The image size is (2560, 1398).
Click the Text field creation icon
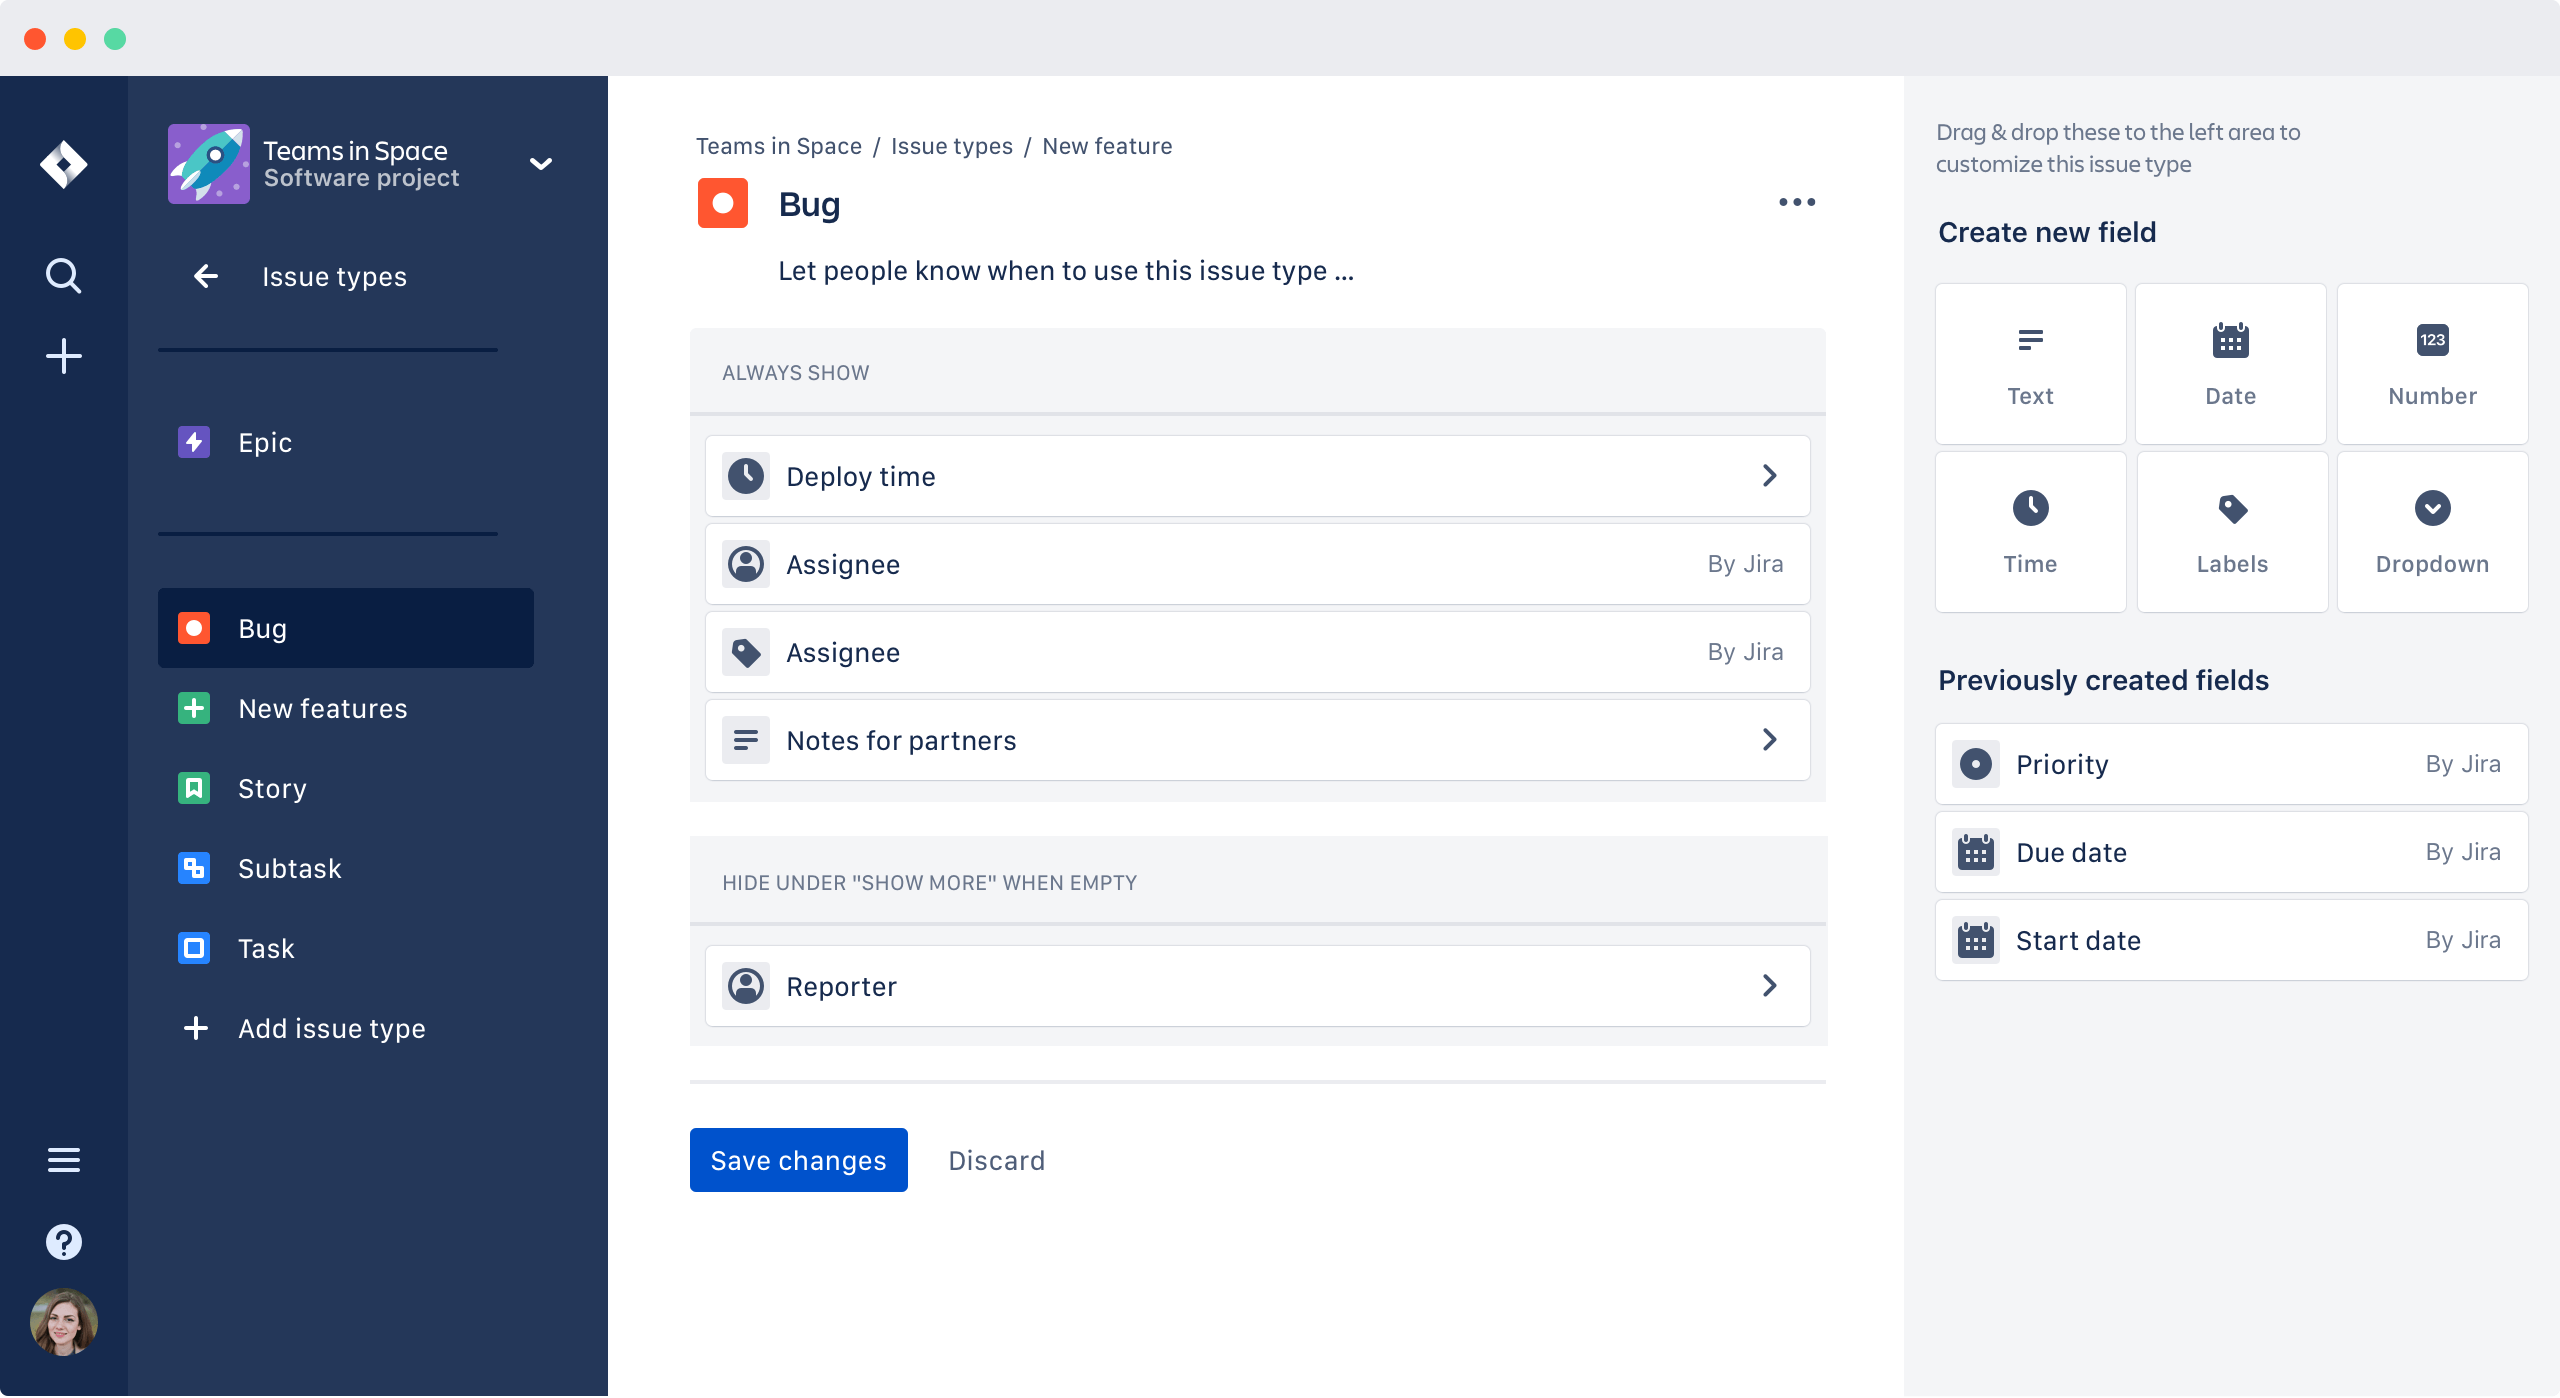pos(2030,362)
